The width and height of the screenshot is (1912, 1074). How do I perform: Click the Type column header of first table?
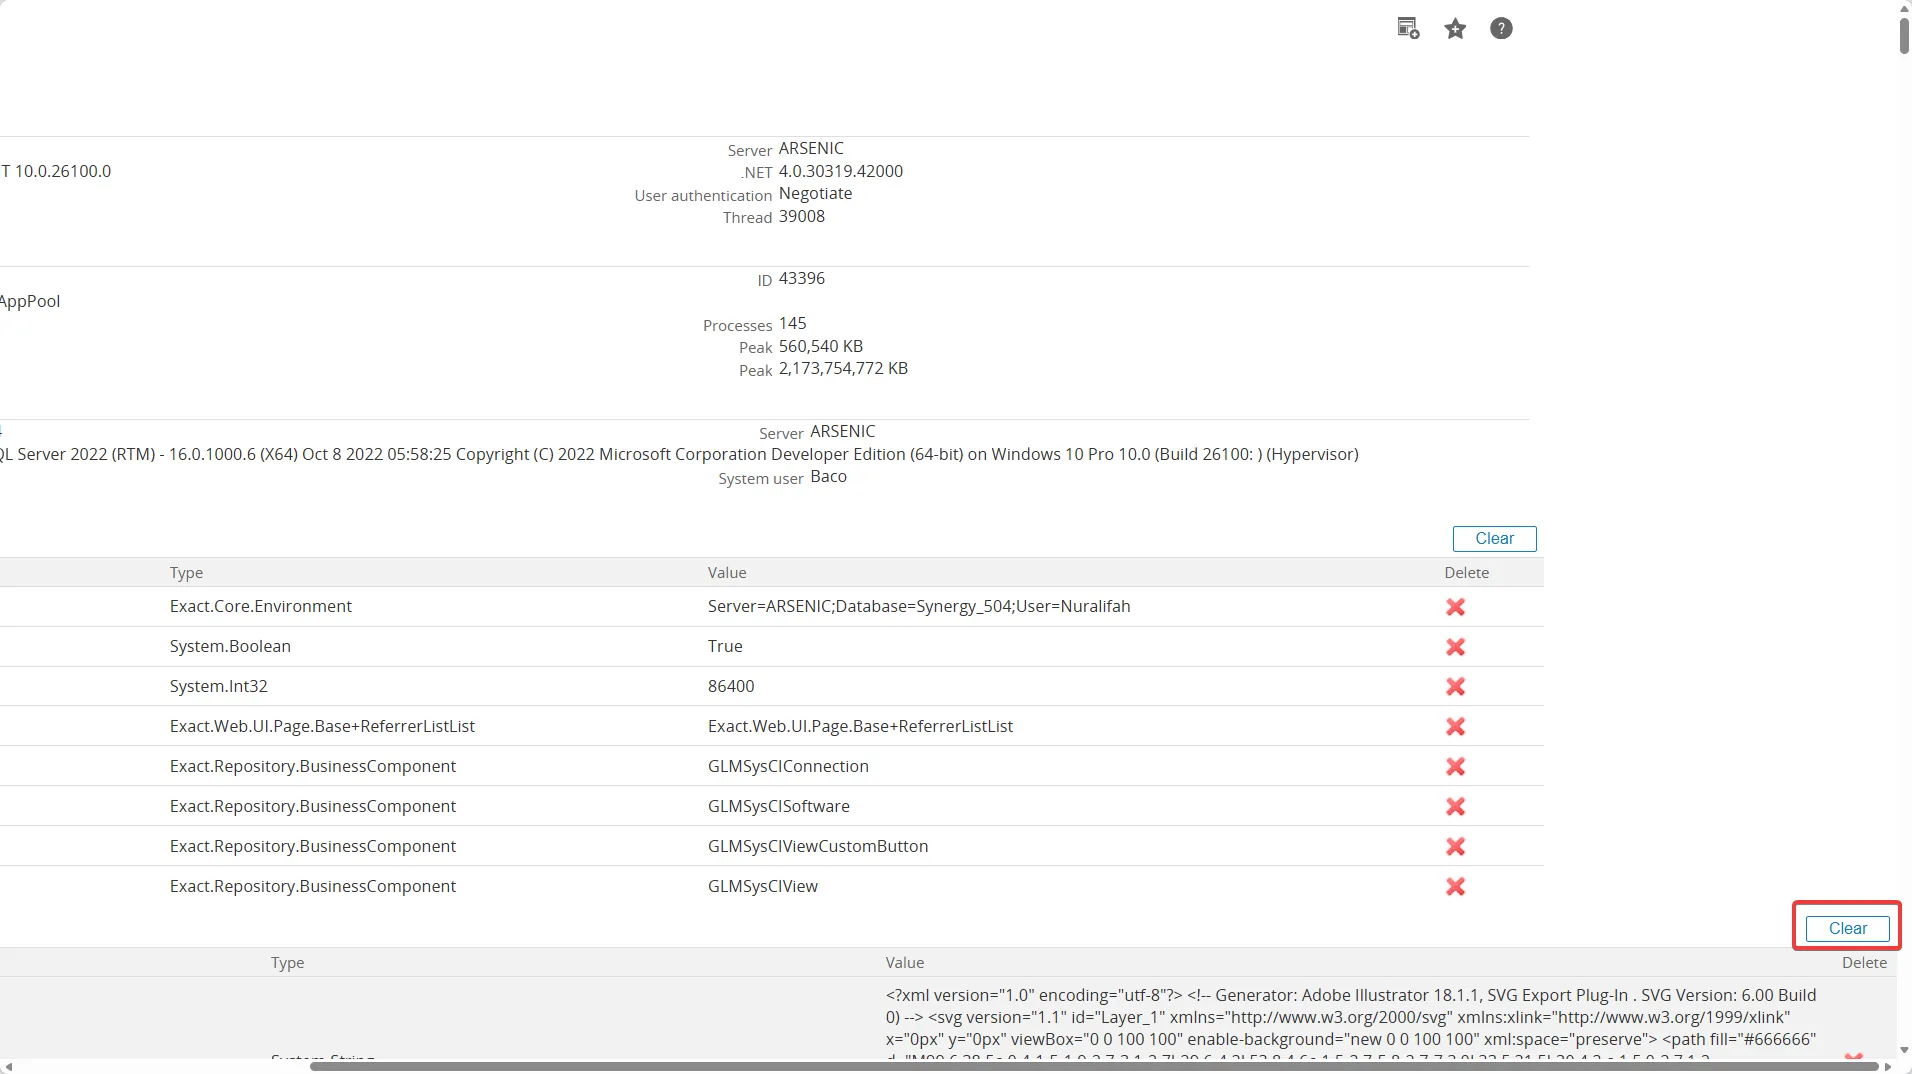coord(186,573)
